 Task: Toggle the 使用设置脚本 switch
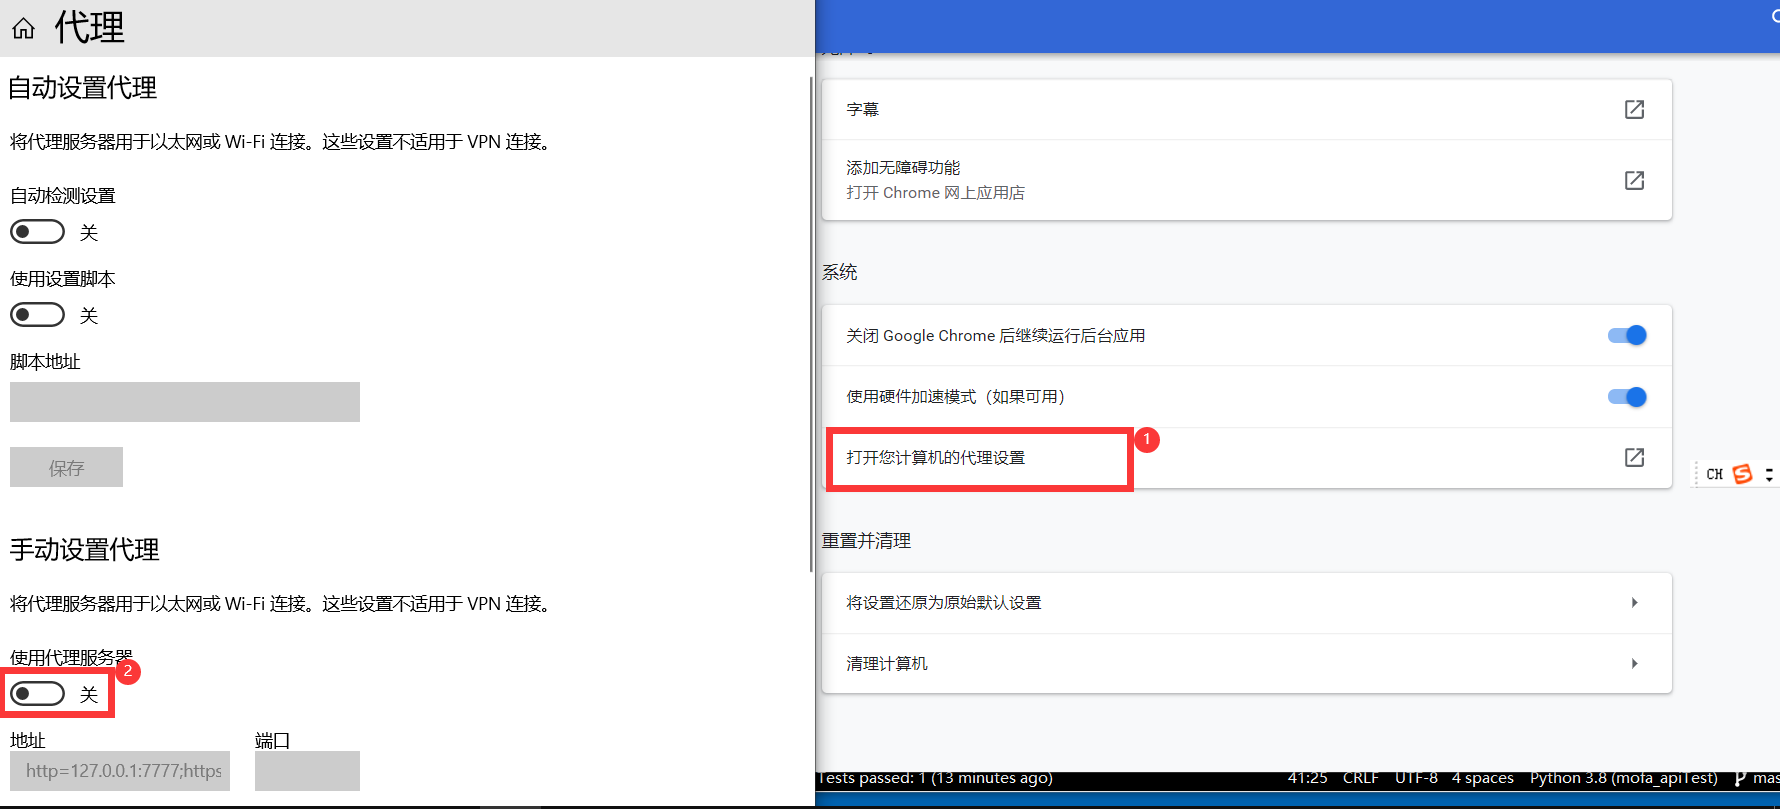pos(37,315)
